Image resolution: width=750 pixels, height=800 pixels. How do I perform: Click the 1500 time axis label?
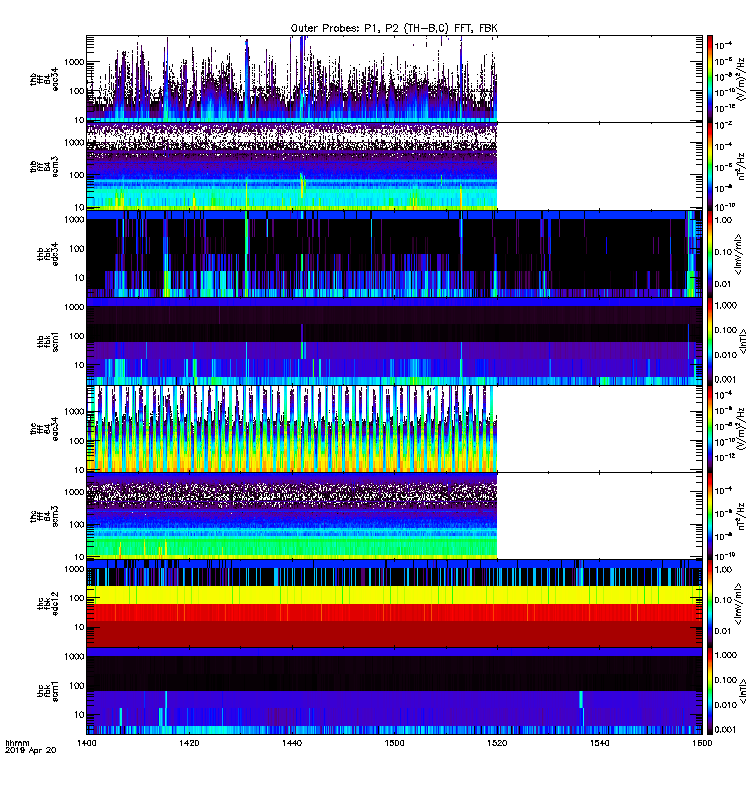pyautogui.click(x=394, y=743)
